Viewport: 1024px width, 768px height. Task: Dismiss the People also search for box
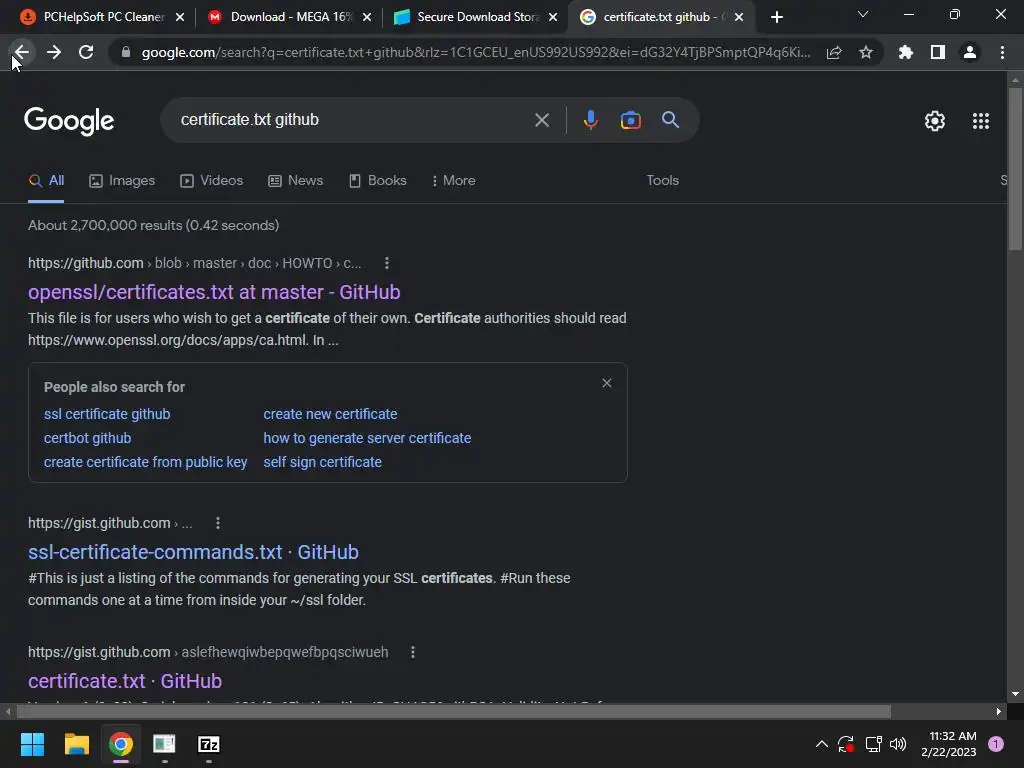click(x=607, y=383)
